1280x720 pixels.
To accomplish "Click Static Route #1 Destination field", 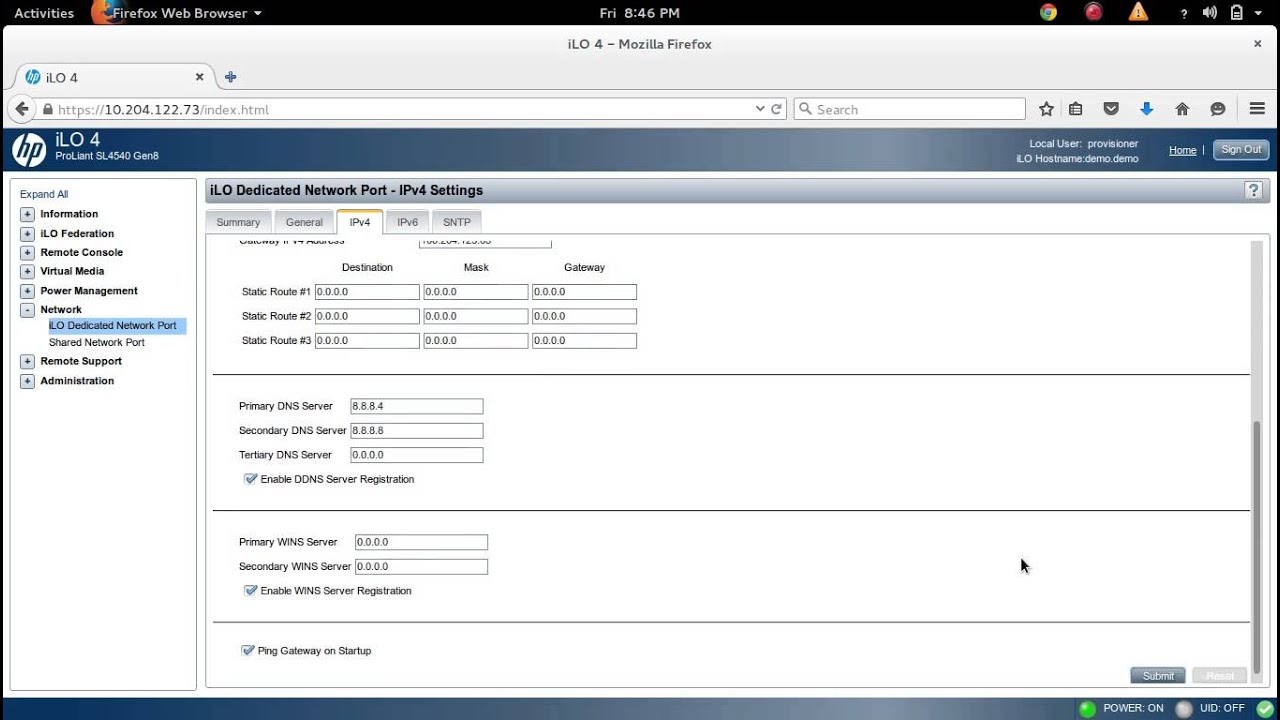I will click(367, 292).
